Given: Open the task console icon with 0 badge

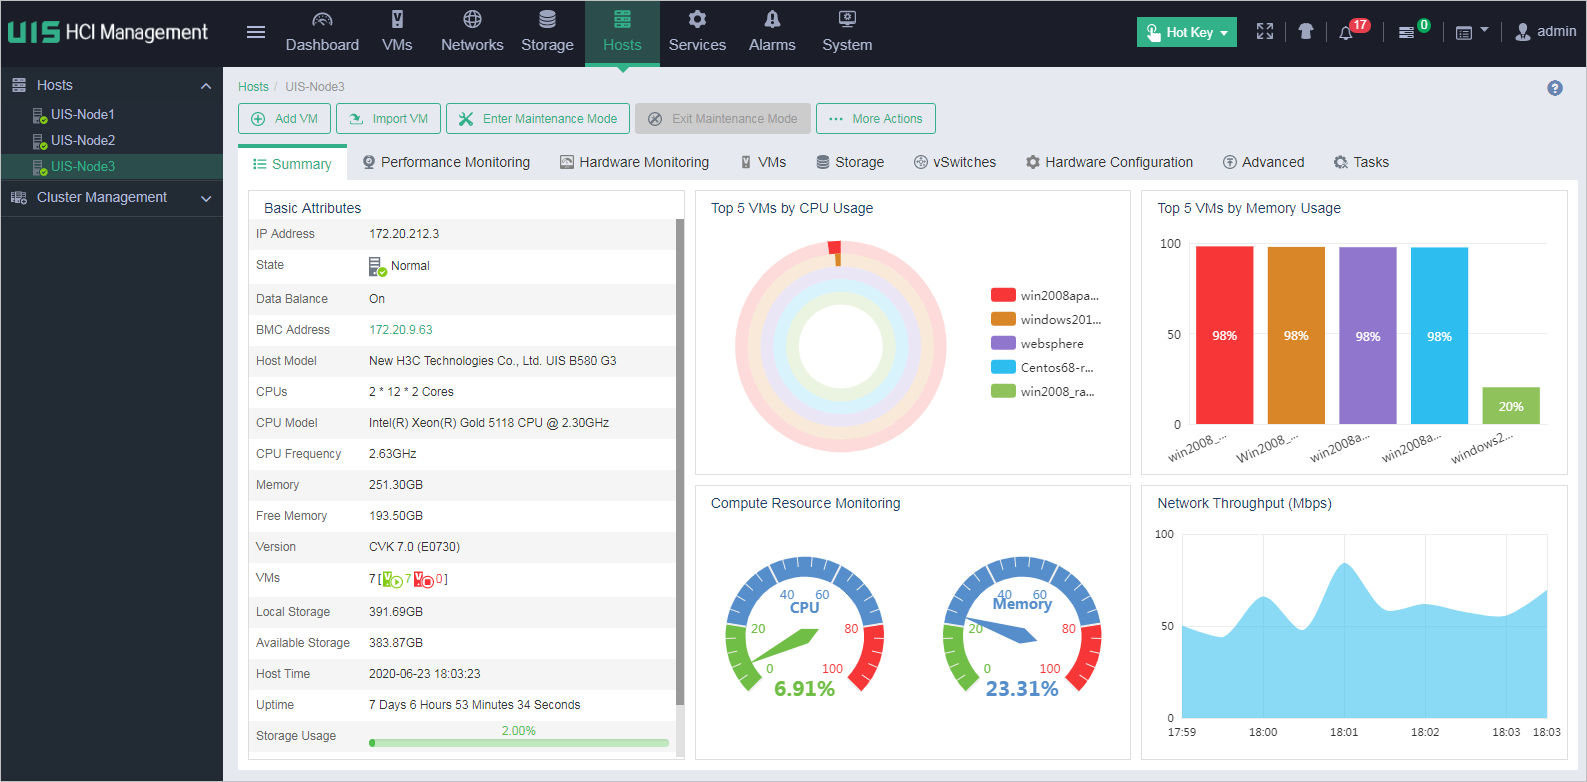Looking at the screenshot, I should click(1406, 32).
